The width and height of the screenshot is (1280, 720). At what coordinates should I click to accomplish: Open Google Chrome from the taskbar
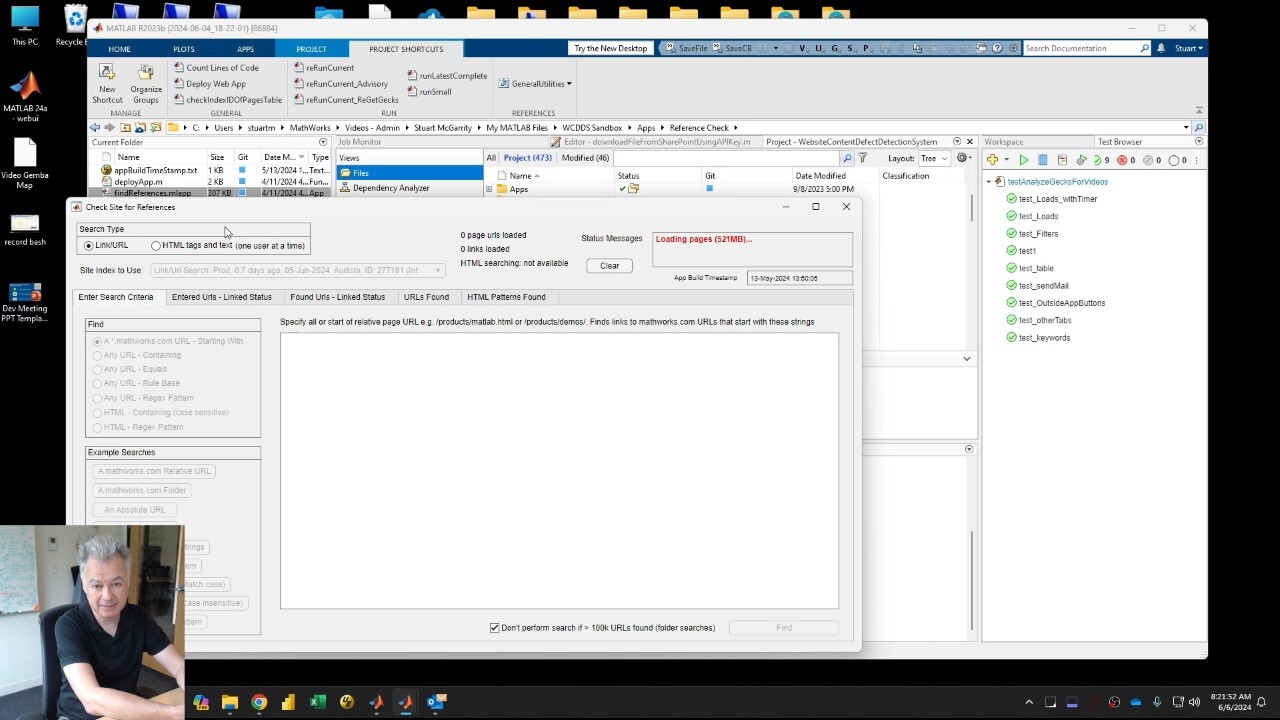259,702
